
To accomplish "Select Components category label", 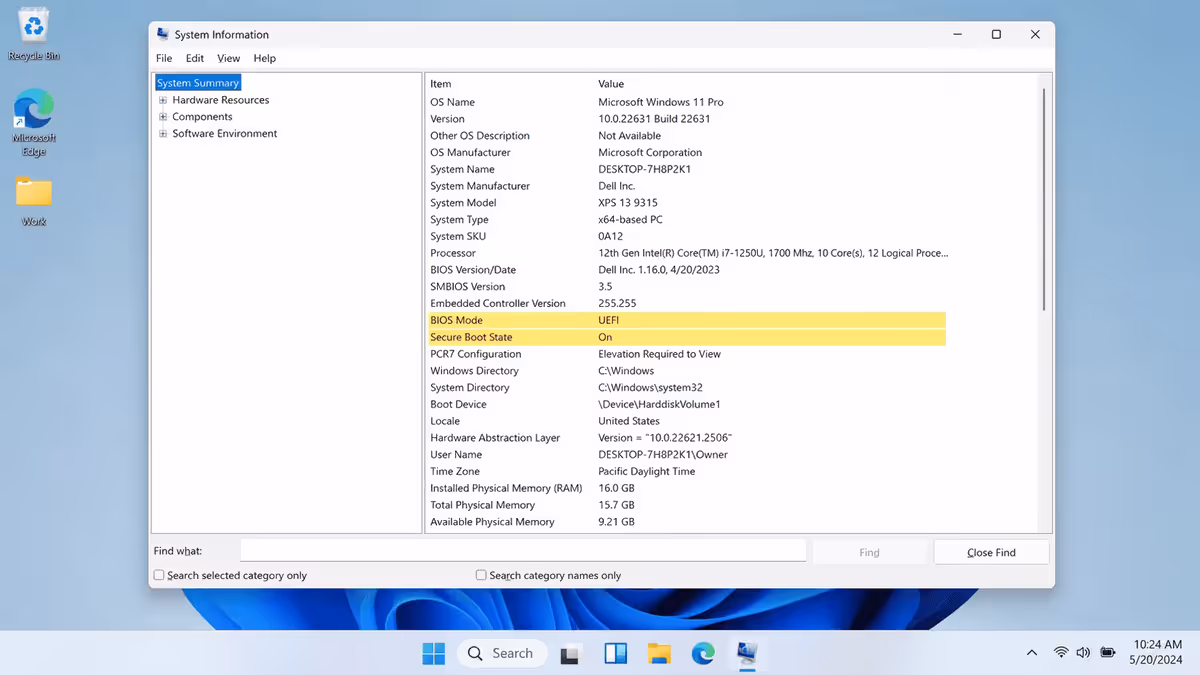I will 202,117.
